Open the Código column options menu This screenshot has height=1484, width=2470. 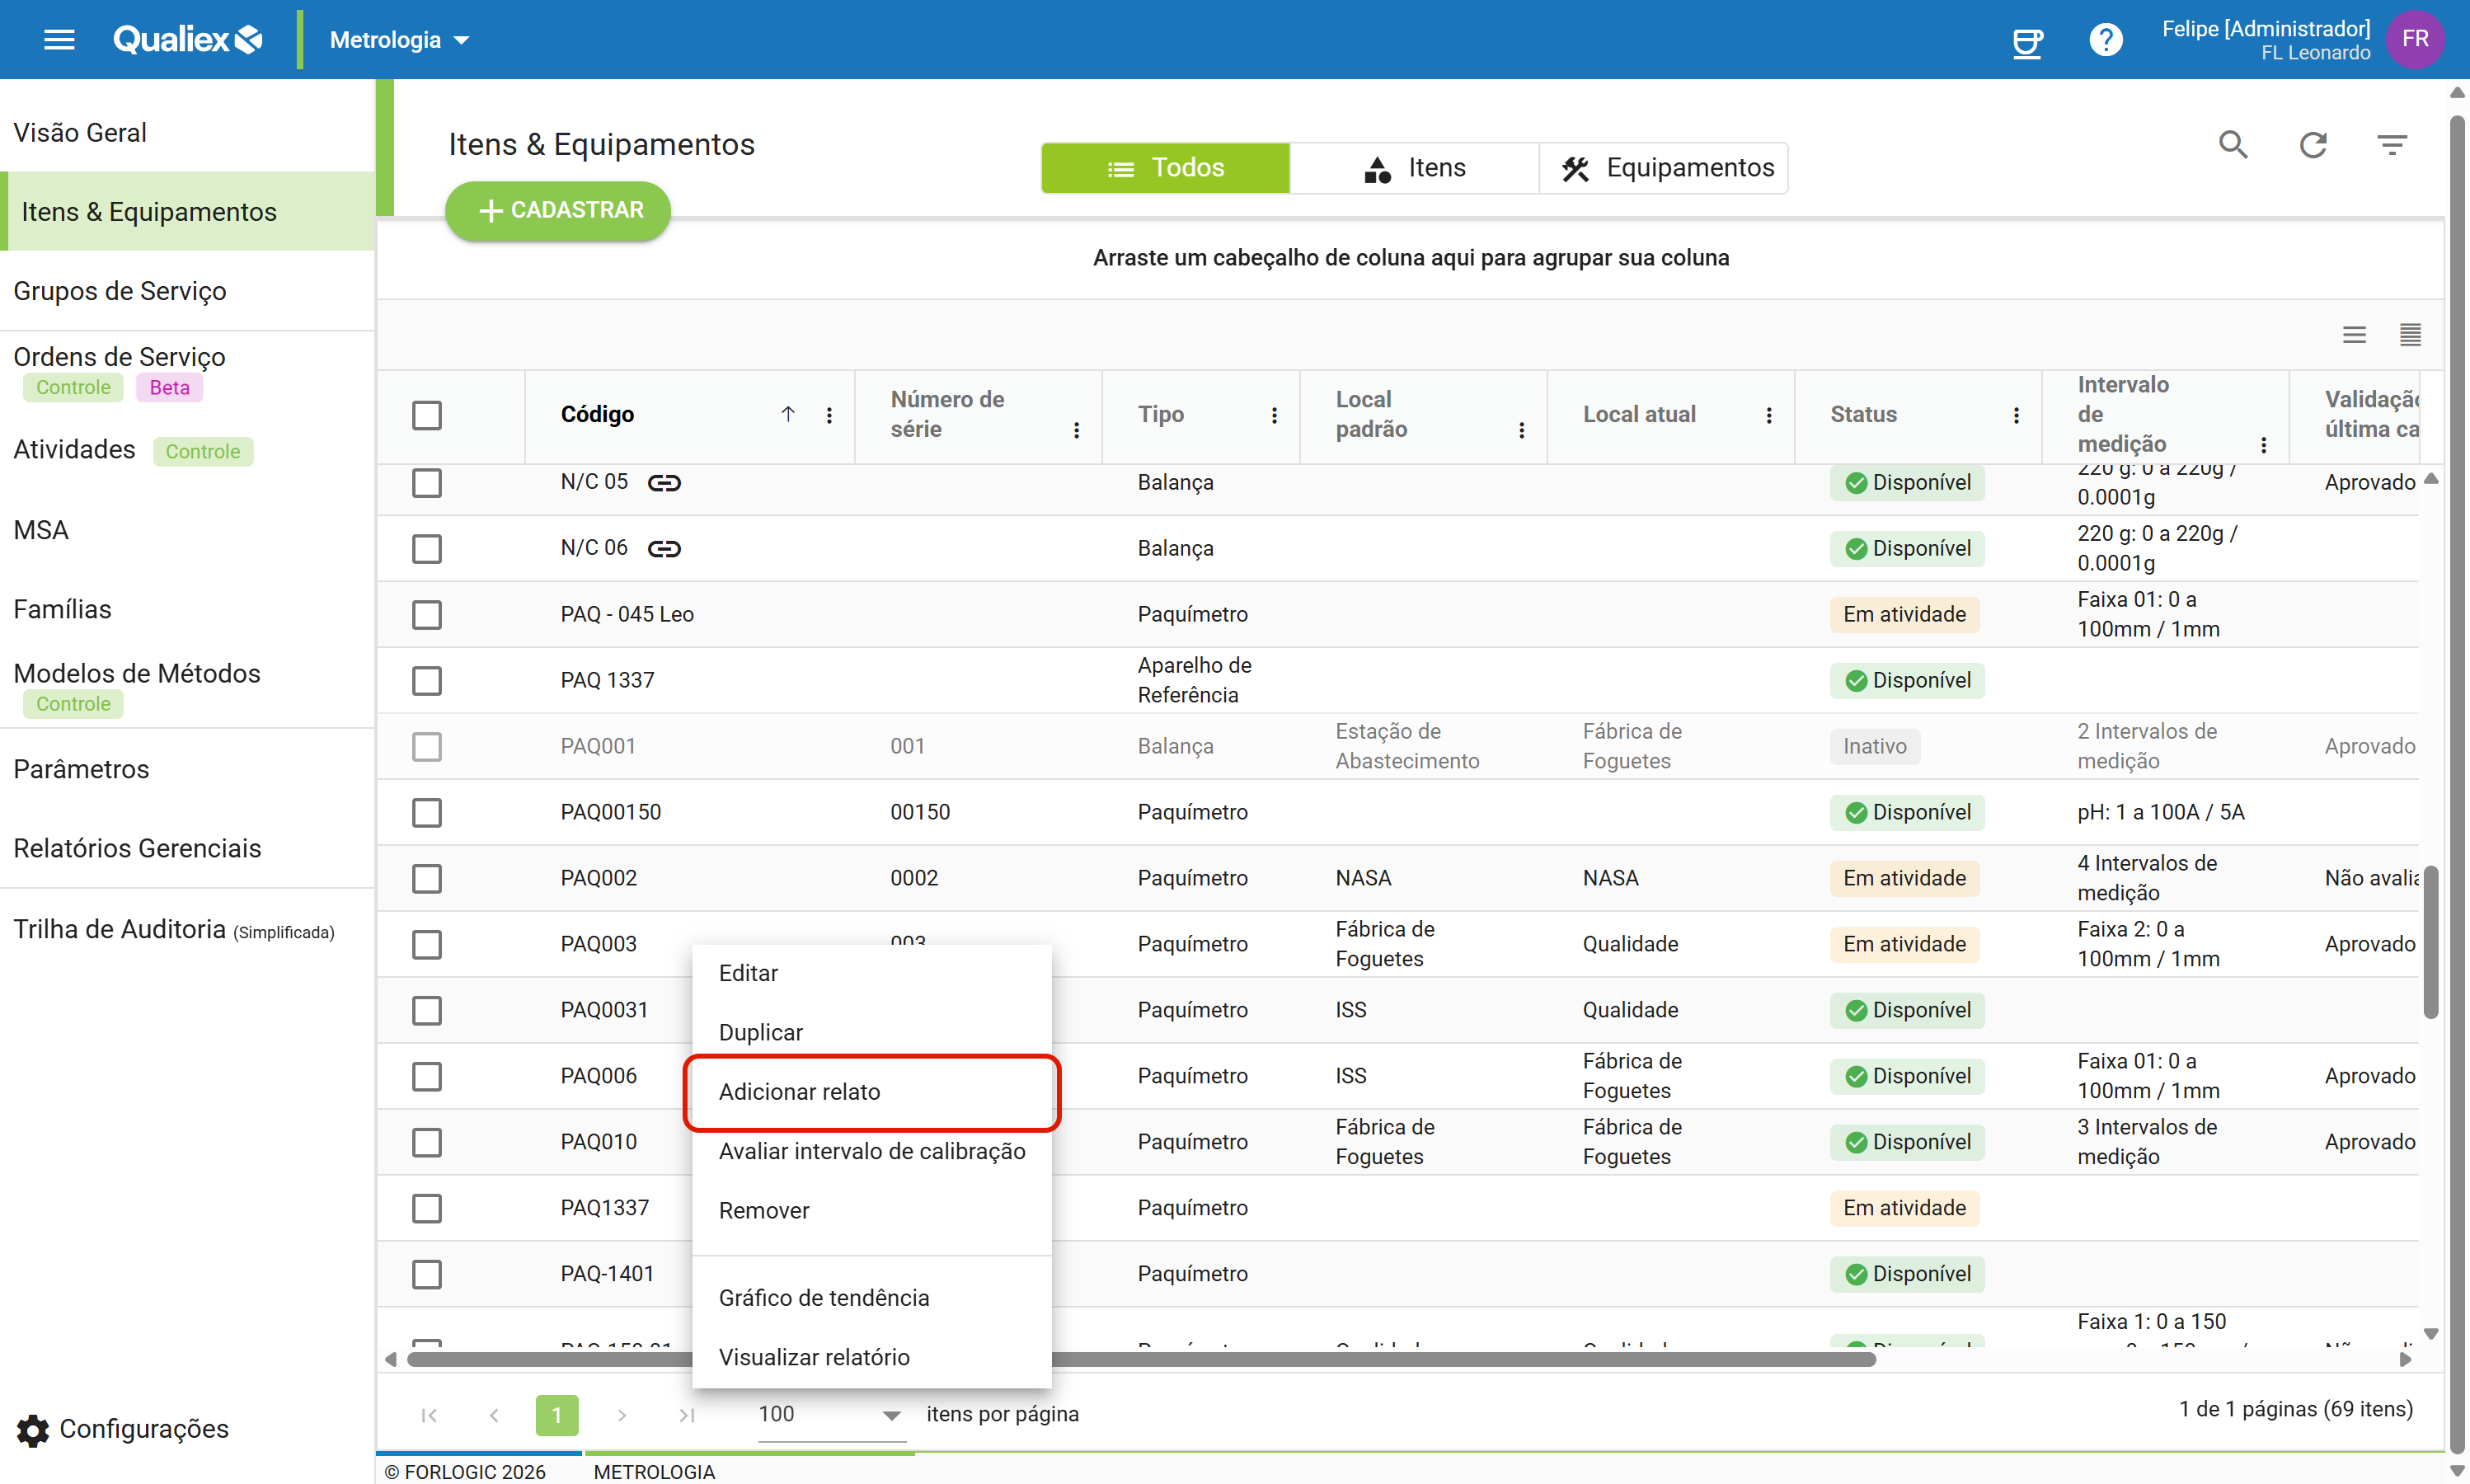coord(829,415)
